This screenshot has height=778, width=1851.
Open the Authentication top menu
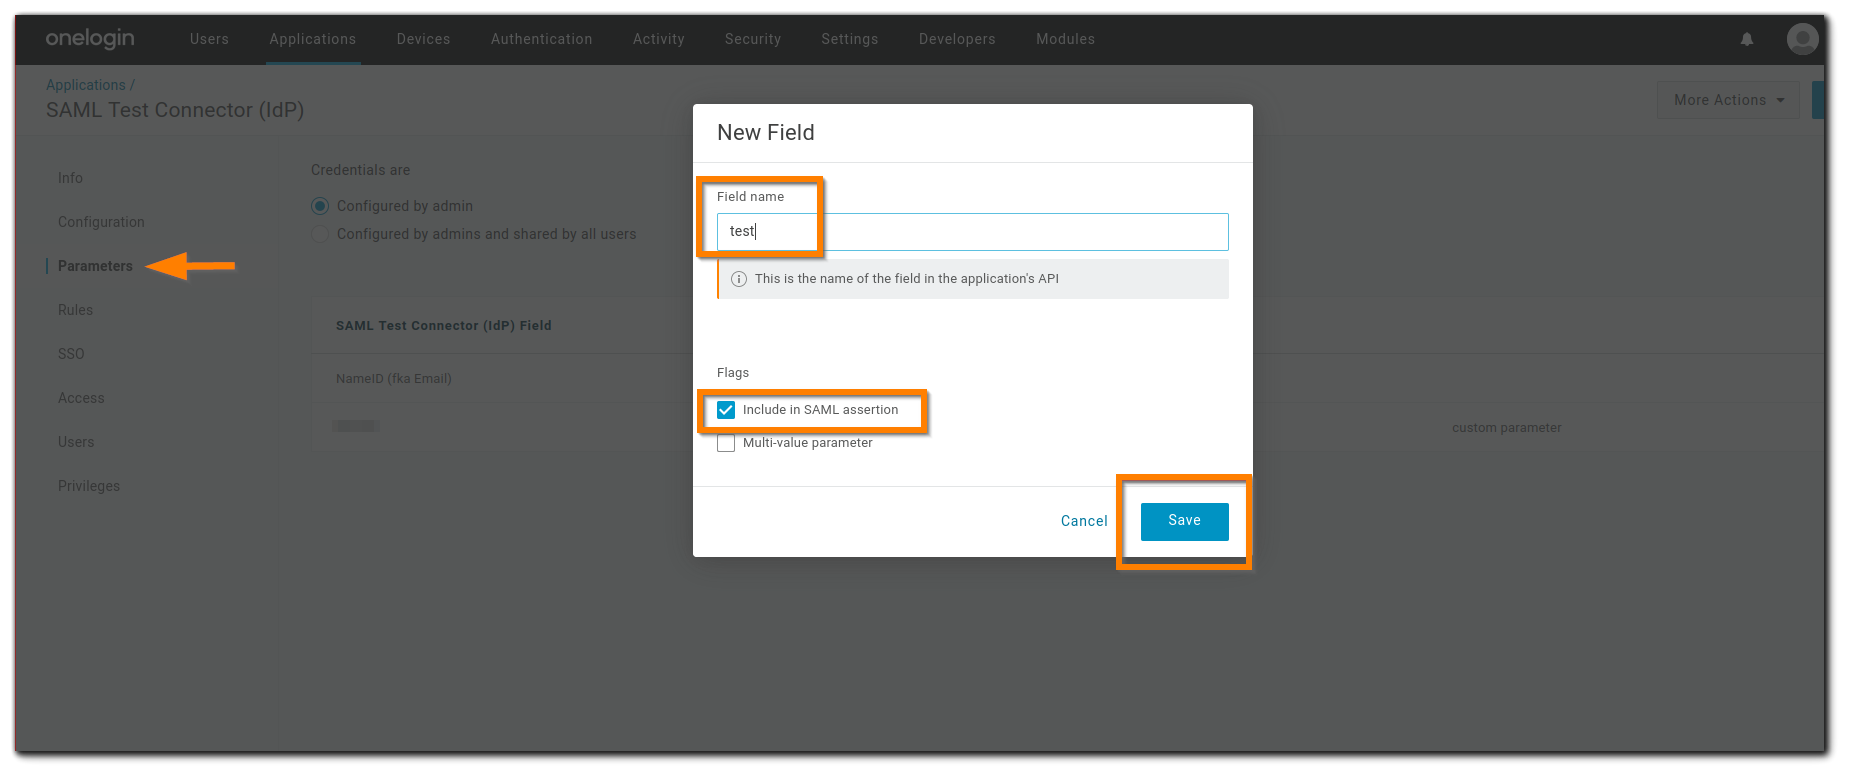point(541,39)
